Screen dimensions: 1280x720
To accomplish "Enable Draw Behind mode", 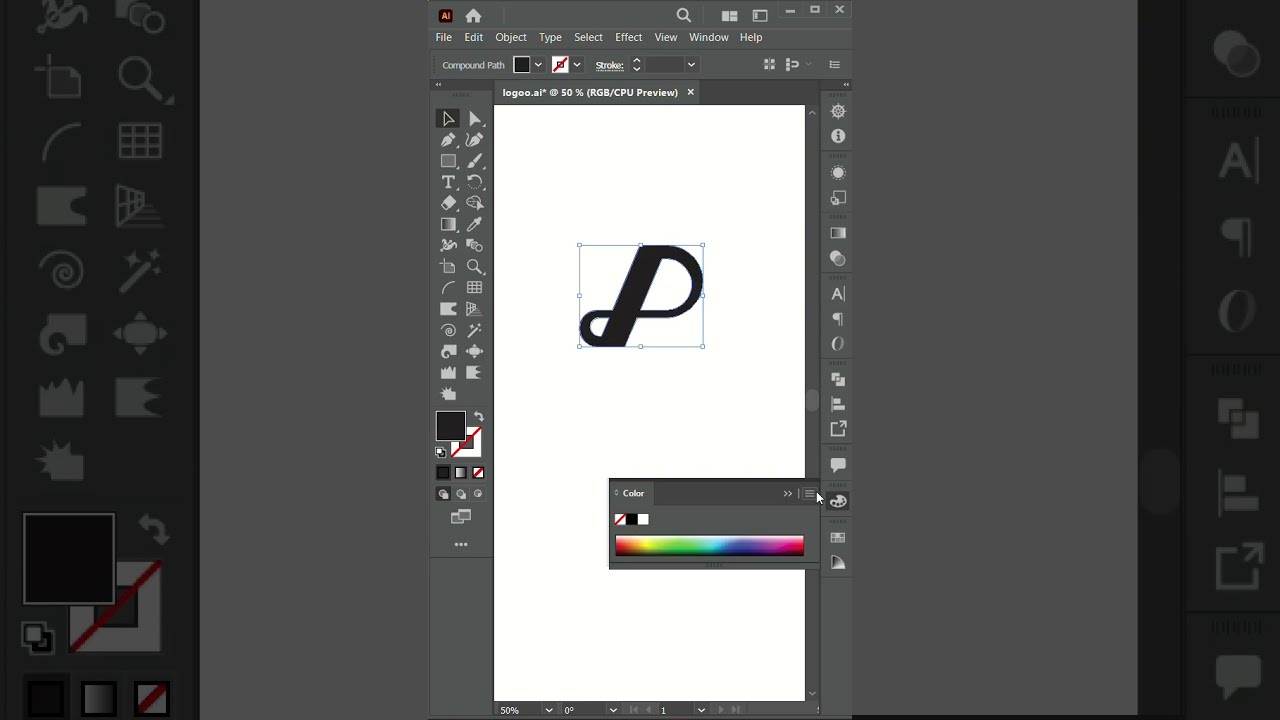I will coord(461,494).
